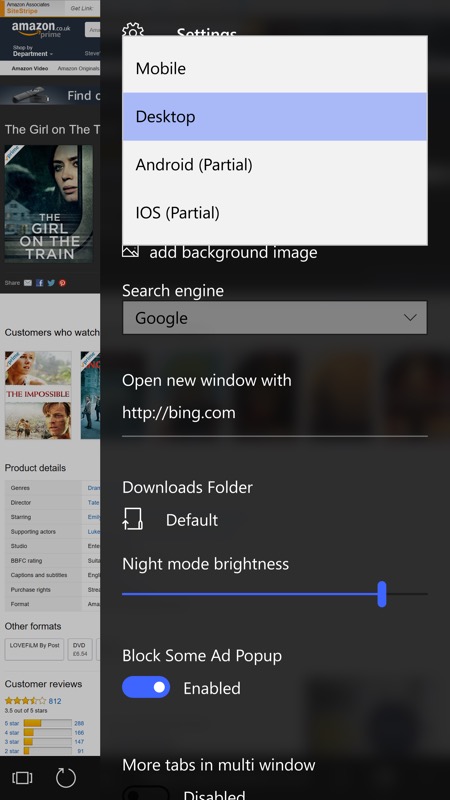Click The Girl on the Train poster
450x800 pixels.
tap(49, 203)
